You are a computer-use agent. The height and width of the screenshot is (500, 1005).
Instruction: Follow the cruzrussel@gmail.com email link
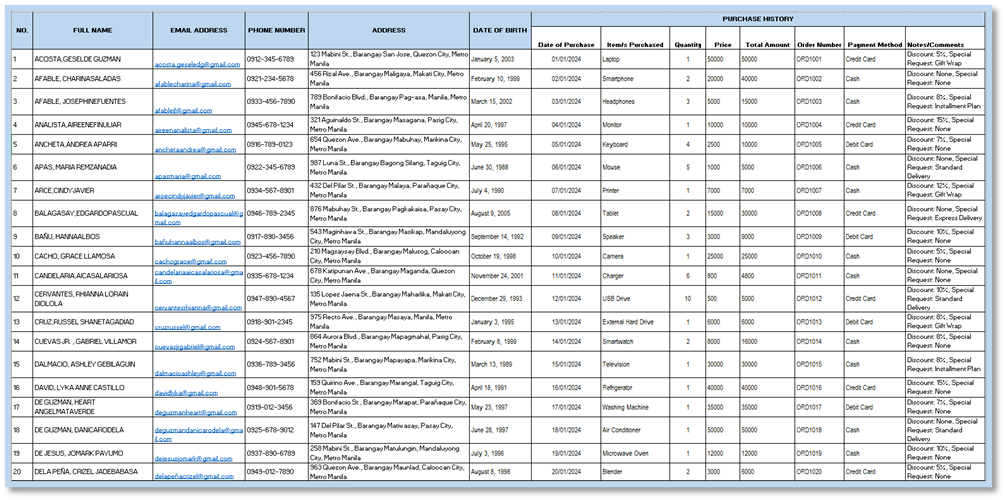click(x=187, y=327)
